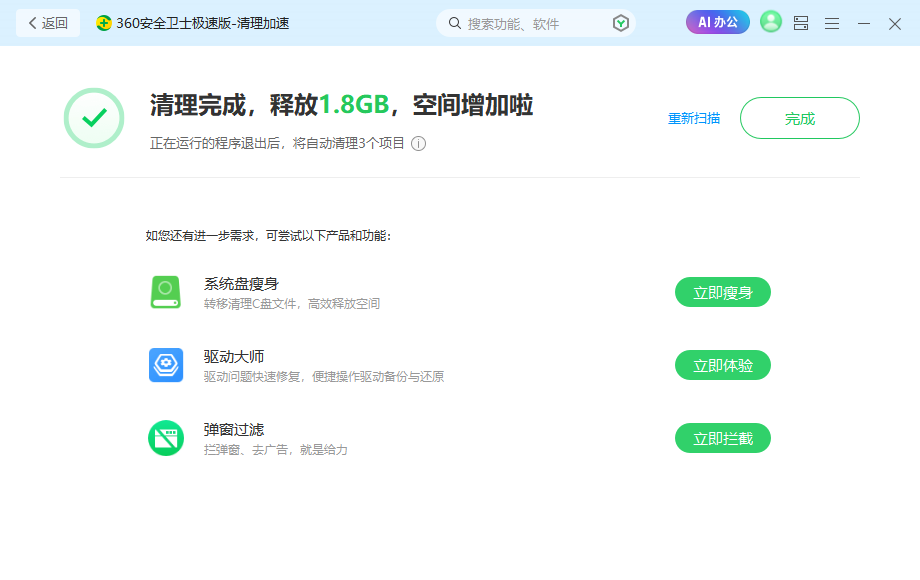Open the user avatar icon
This screenshot has width=920, height=580.
(770, 21)
